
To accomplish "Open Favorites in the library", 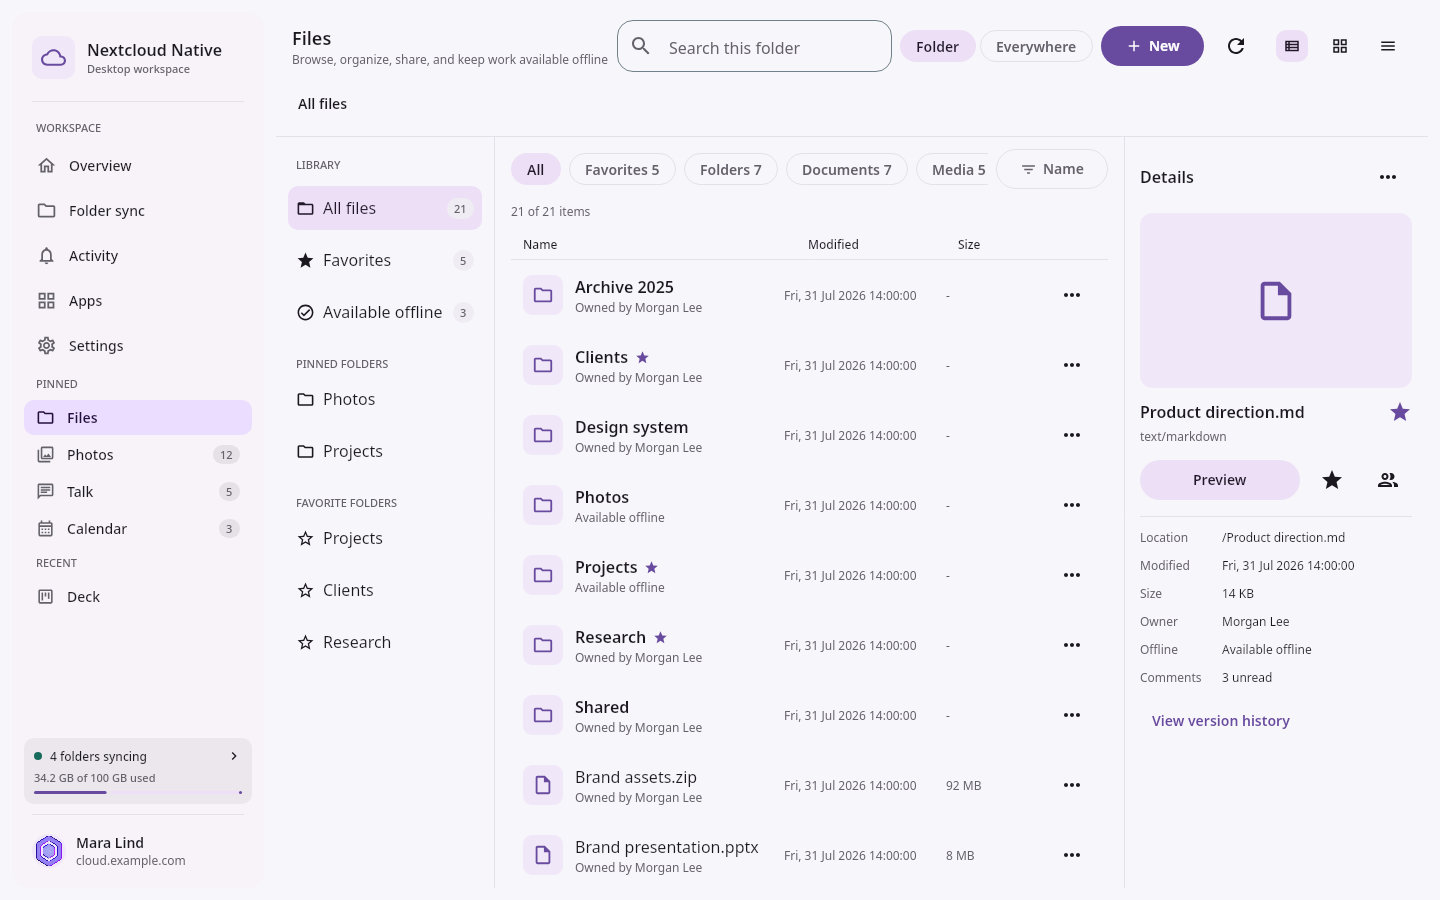I will 385,260.
